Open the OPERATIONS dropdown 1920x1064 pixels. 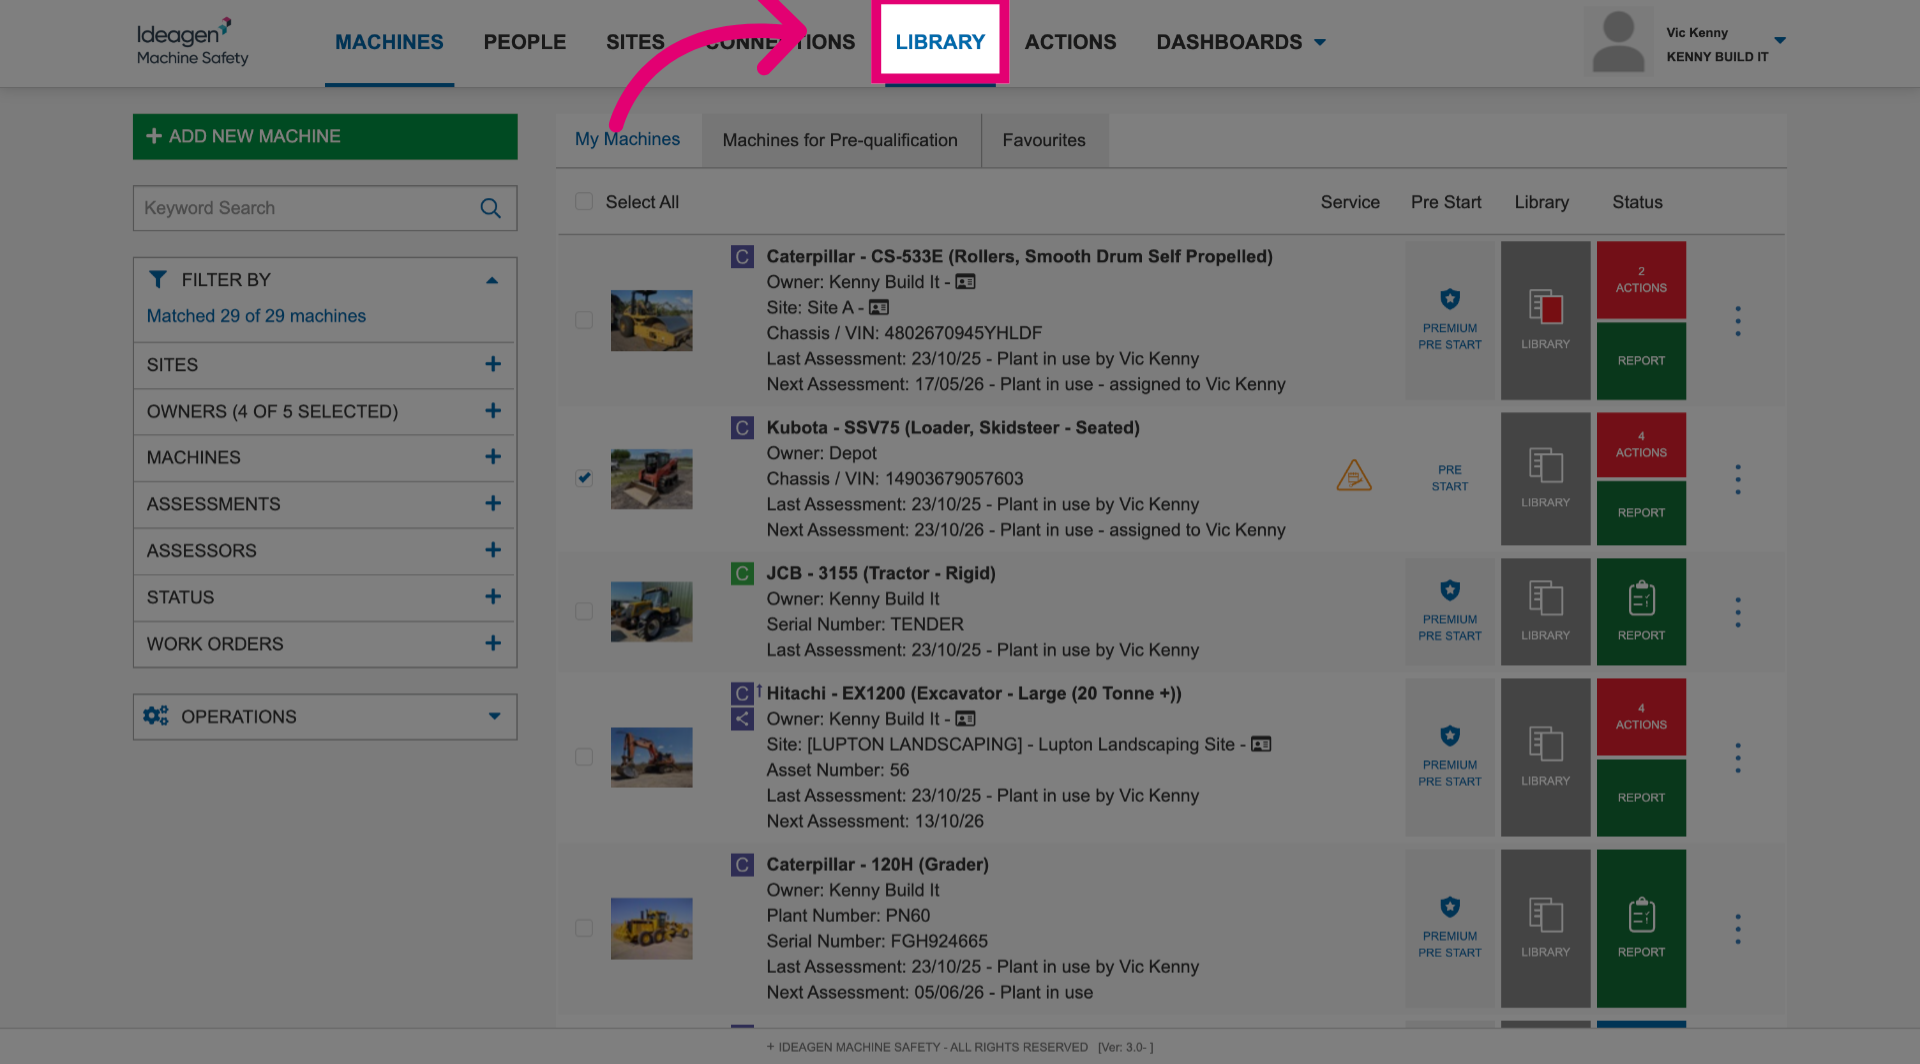pos(325,717)
